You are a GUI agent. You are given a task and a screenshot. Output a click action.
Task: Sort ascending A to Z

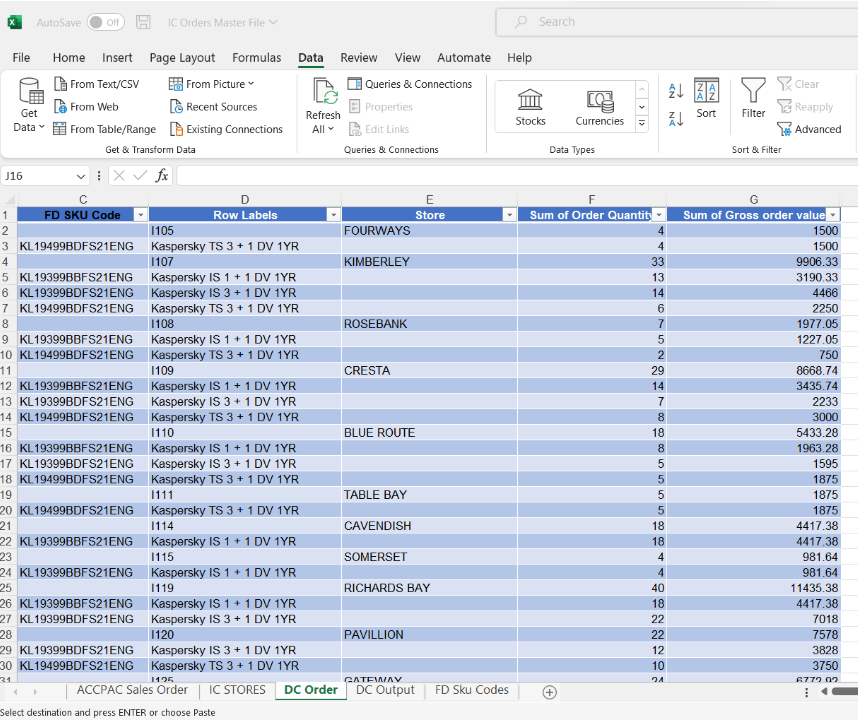[x=676, y=91]
